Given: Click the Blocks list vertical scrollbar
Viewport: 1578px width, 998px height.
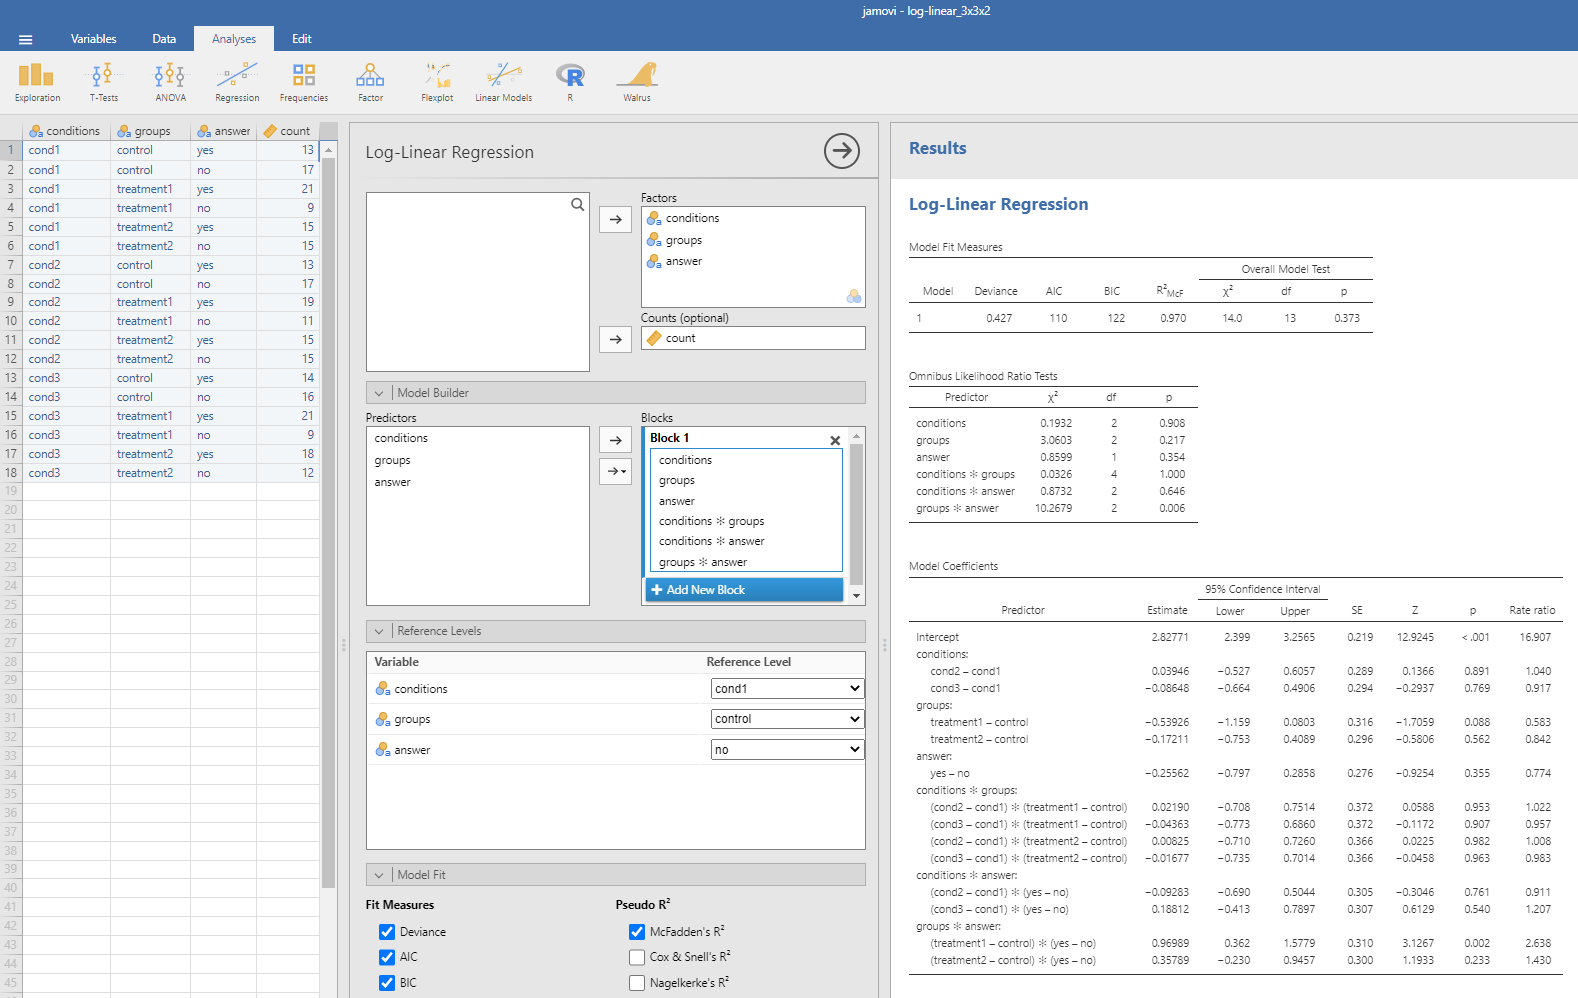Looking at the screenshot, I should 856,515.
